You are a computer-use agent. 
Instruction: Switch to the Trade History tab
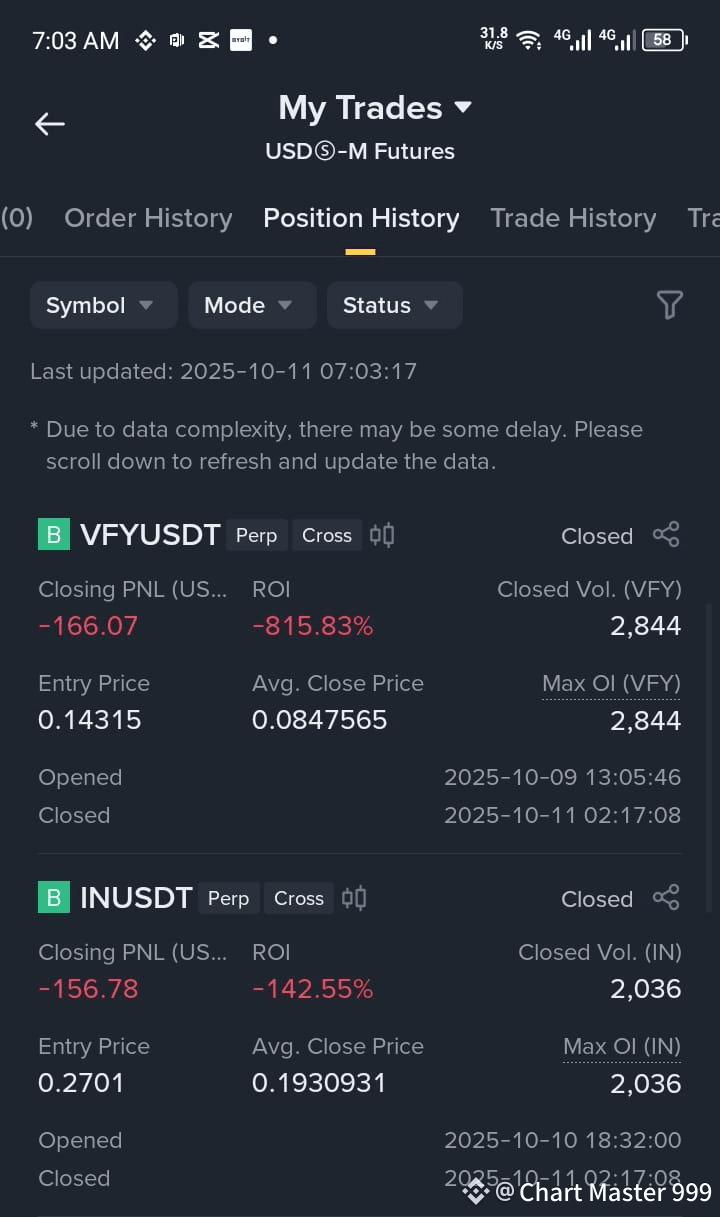pos(573,218)
